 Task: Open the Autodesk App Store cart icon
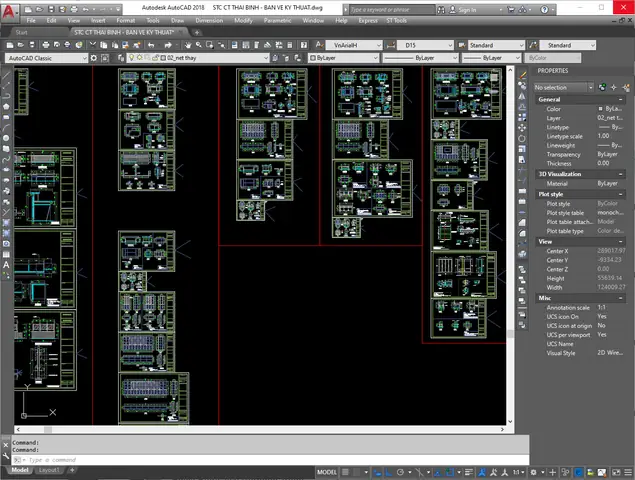(511, 9)
